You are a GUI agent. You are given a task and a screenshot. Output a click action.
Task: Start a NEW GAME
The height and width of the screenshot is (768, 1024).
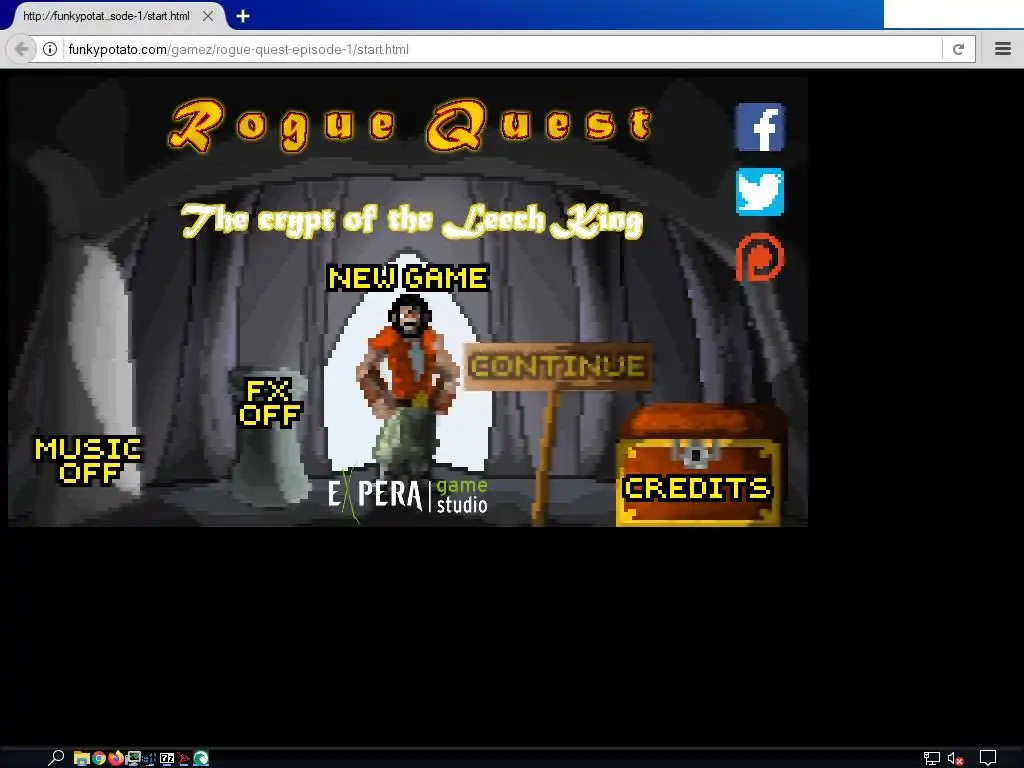(408, 278)
